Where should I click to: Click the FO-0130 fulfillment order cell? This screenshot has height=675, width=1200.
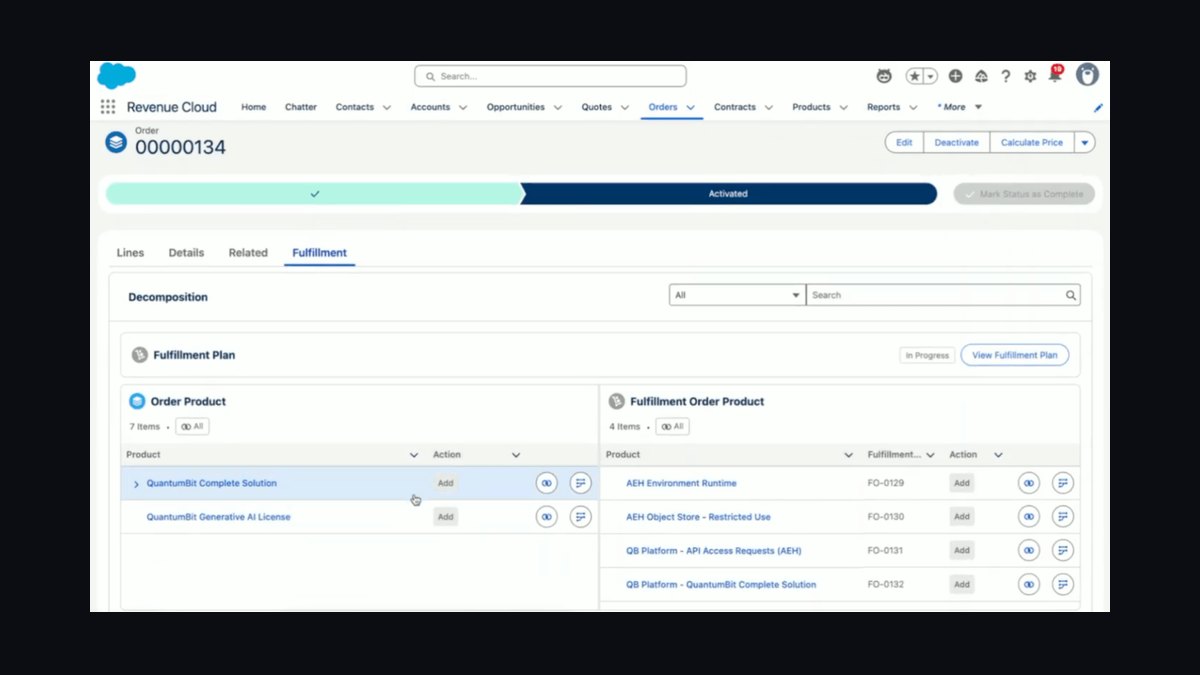click(x=886, y=517)
